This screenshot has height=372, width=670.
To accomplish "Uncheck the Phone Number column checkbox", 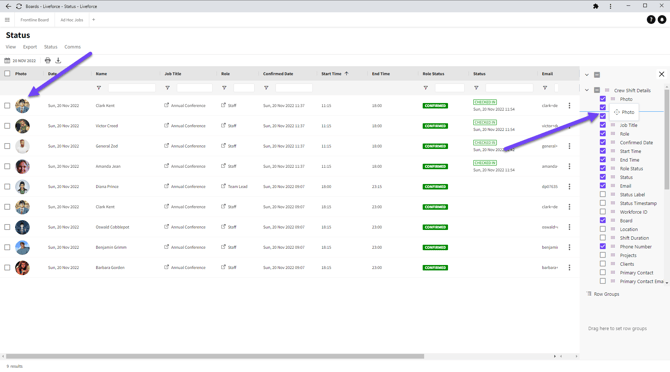I will pyautogui.click(x=603, y=246).
